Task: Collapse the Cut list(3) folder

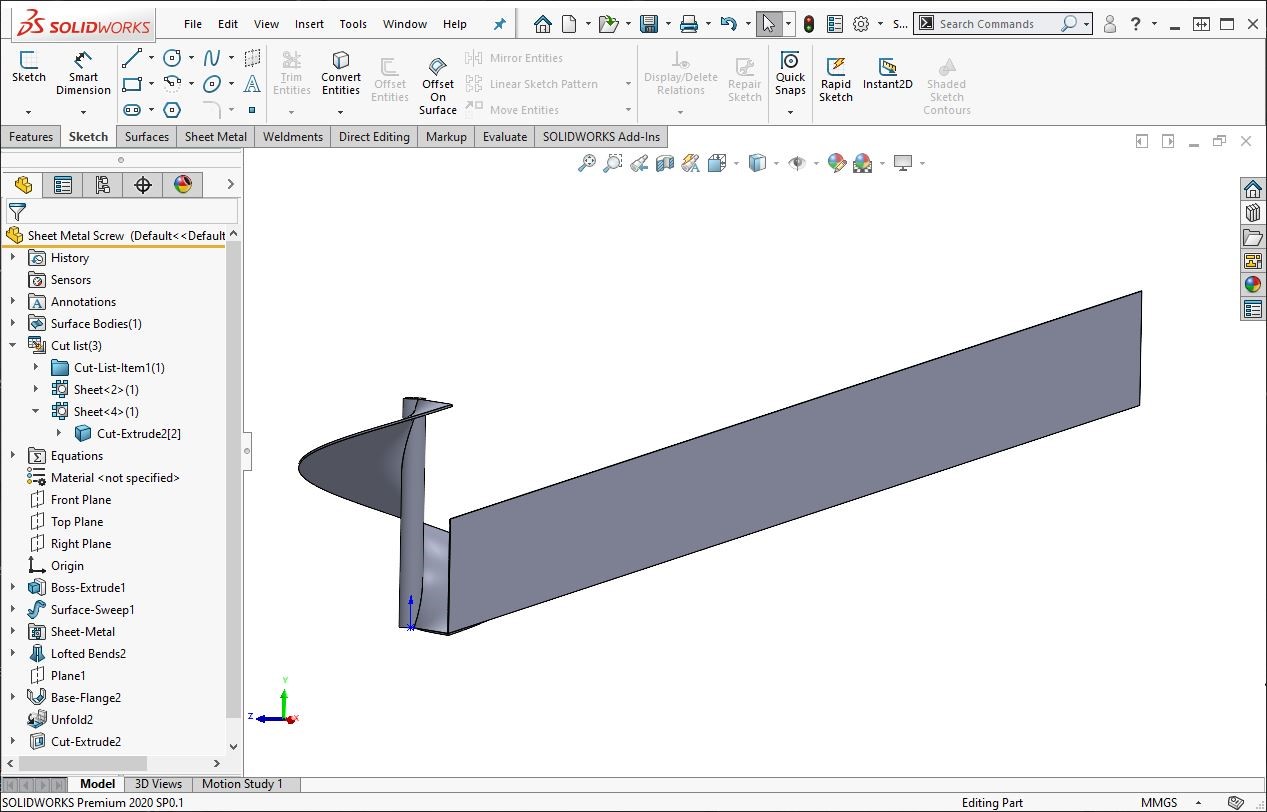Action: [x=13, y=346]
